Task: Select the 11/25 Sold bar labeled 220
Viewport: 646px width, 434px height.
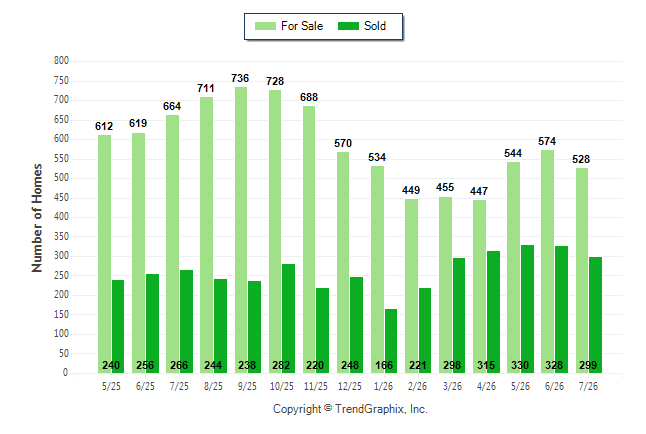Action: coord(323,331)
